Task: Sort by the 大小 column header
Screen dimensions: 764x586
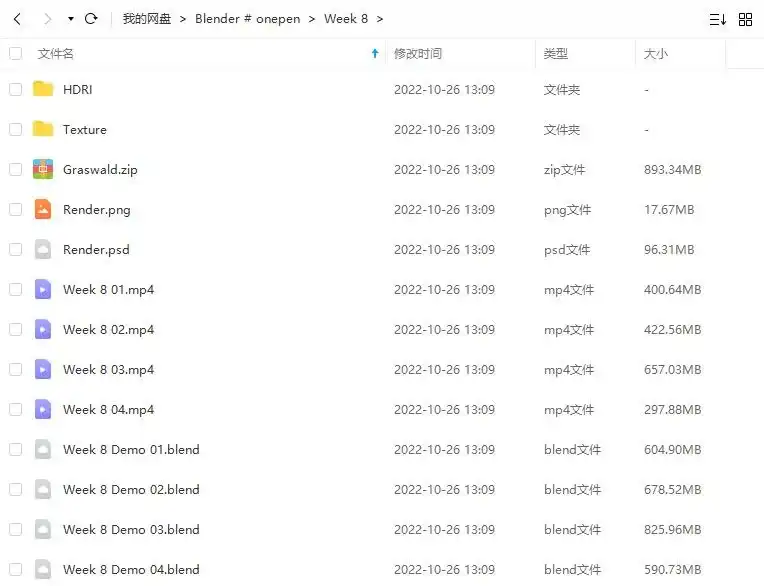Action: coord(656,54)
